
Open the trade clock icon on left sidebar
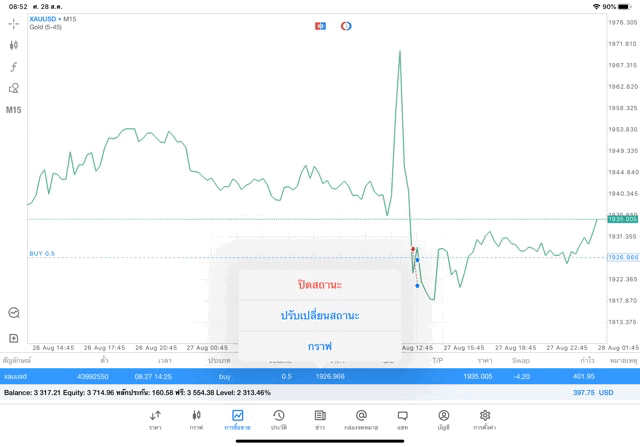tap(14, 313)
